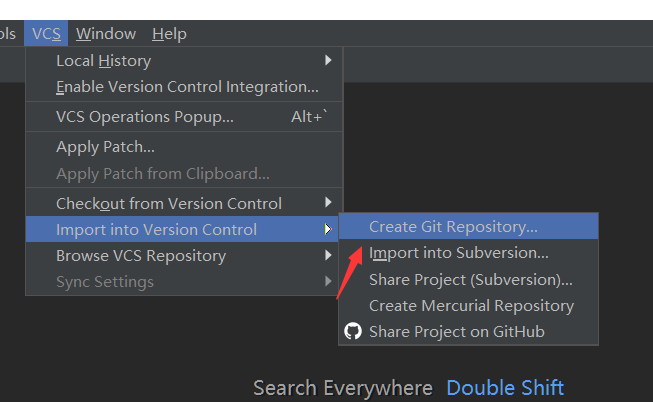Expand Import into Version Control arrow

click(x=328, y=229)
